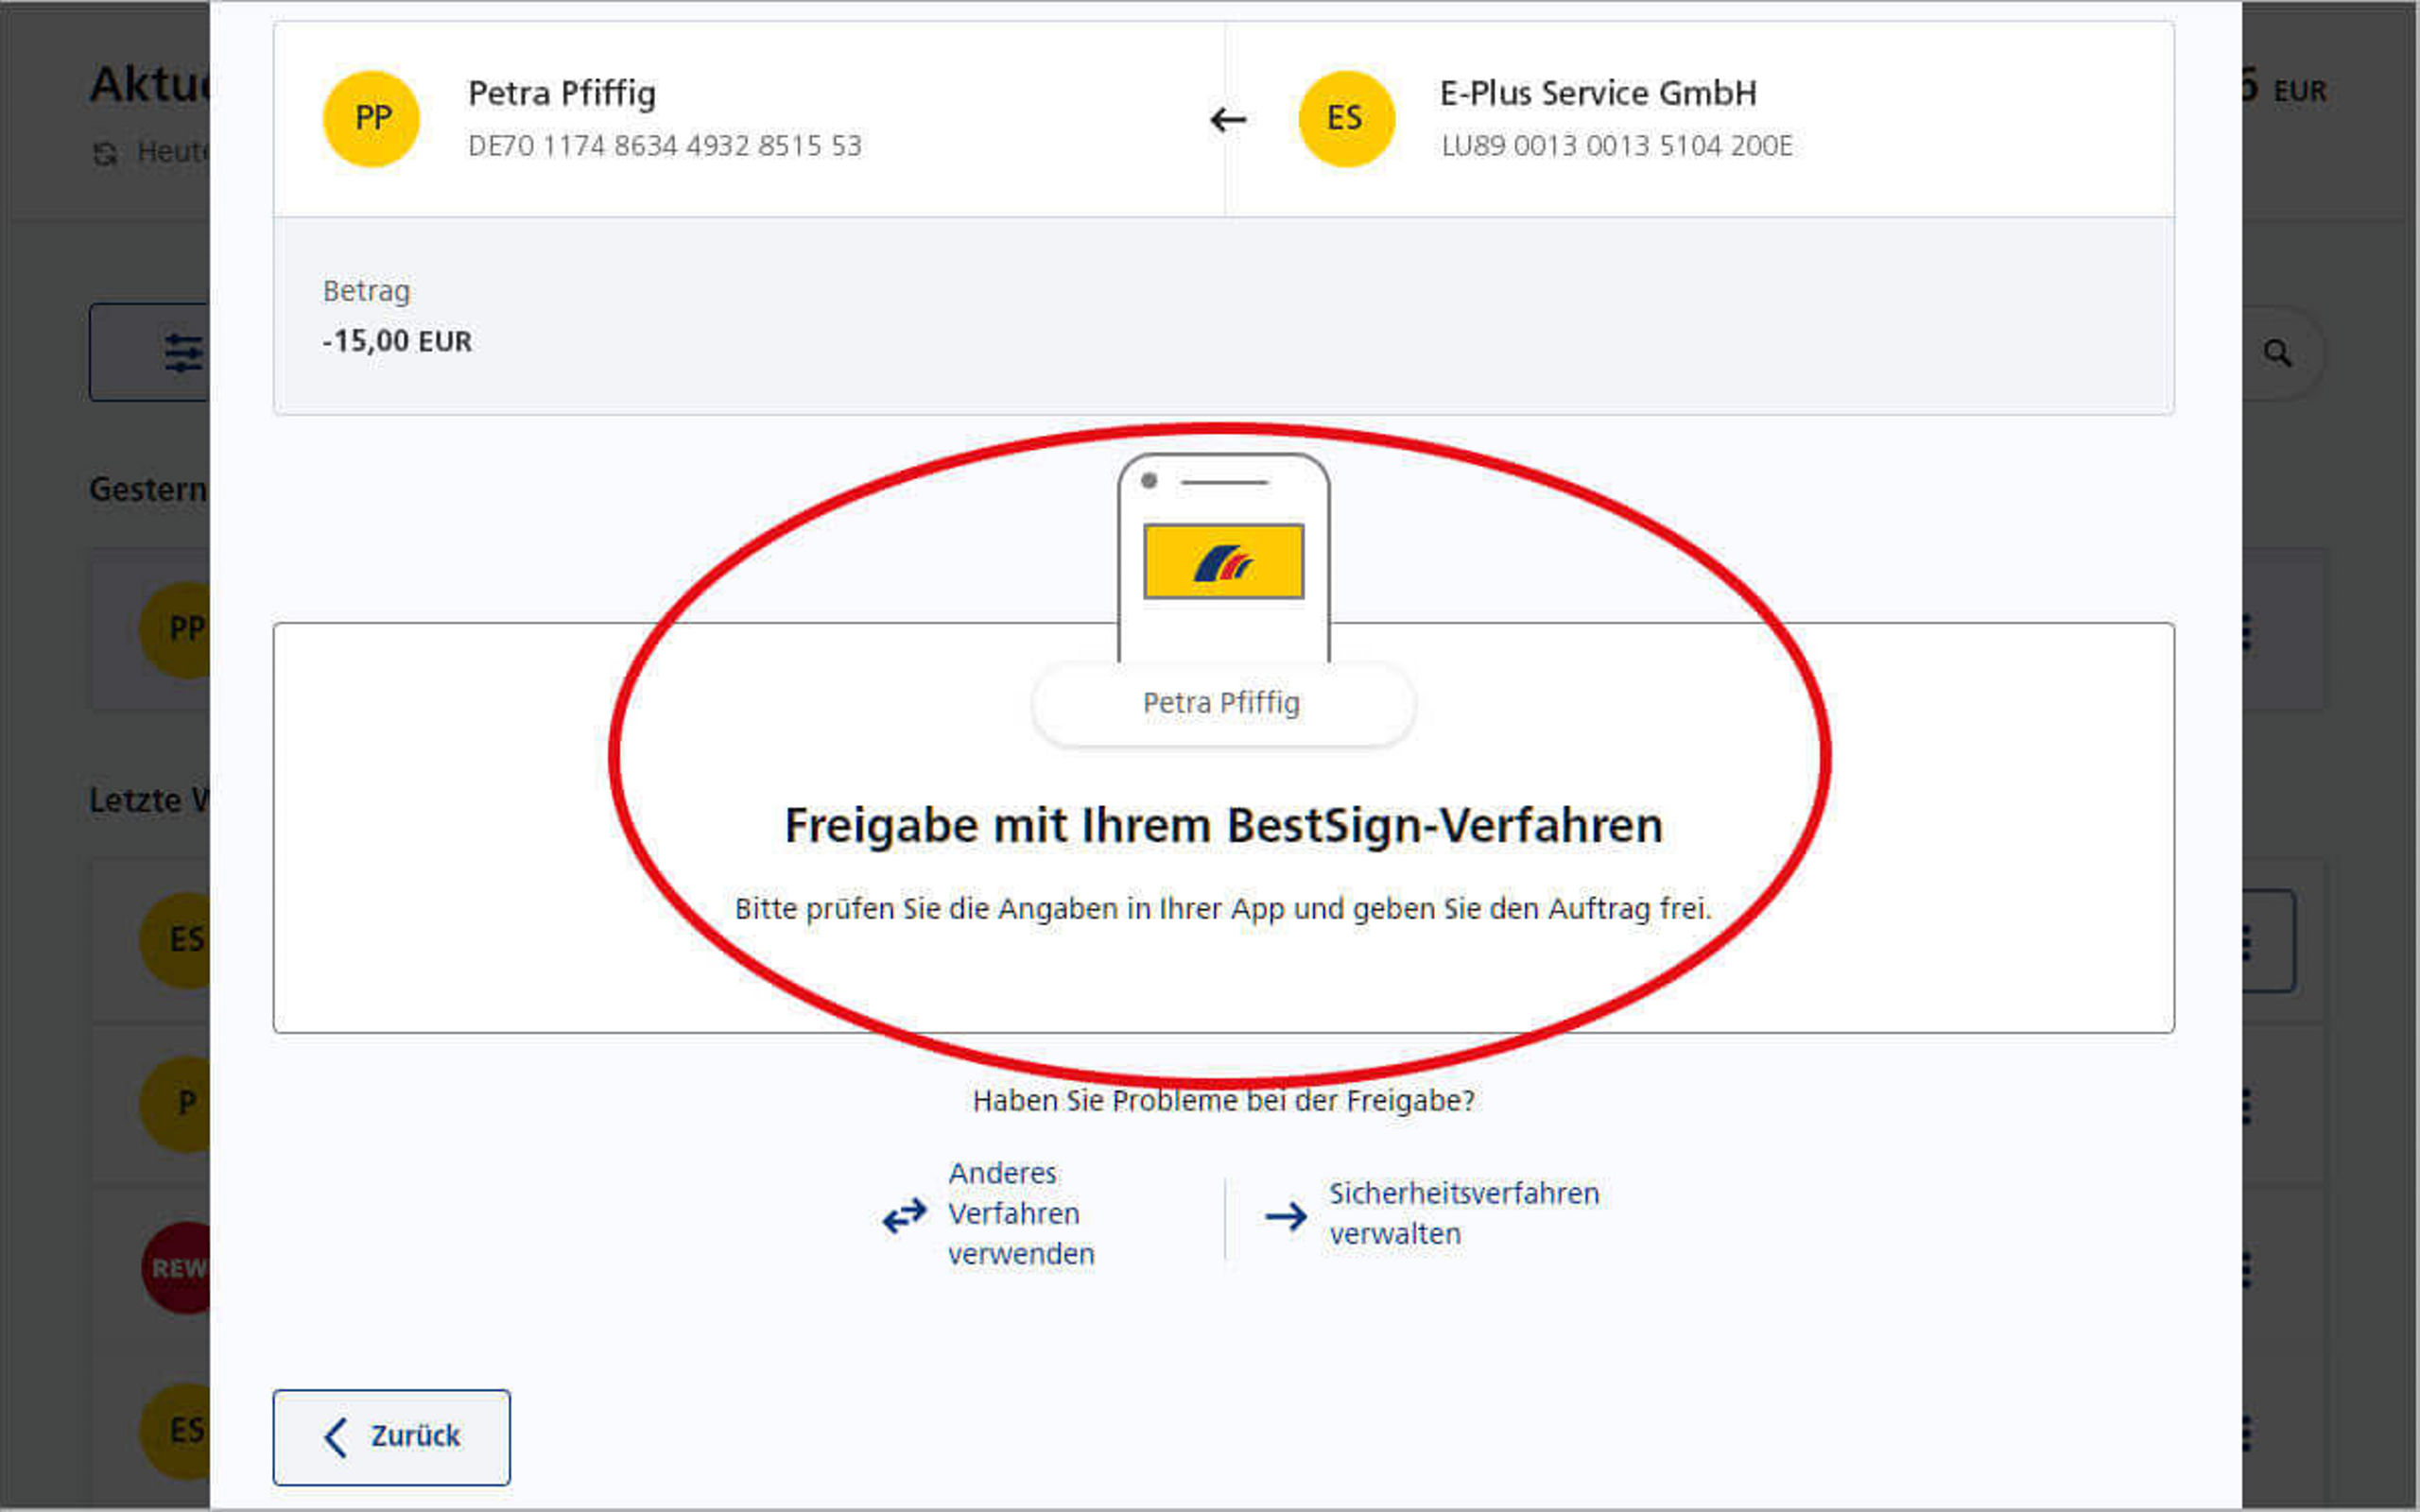
Task: Click 'Haben Sie Probleme bei der Freigabe?'
Action: coord(1224,1100)
